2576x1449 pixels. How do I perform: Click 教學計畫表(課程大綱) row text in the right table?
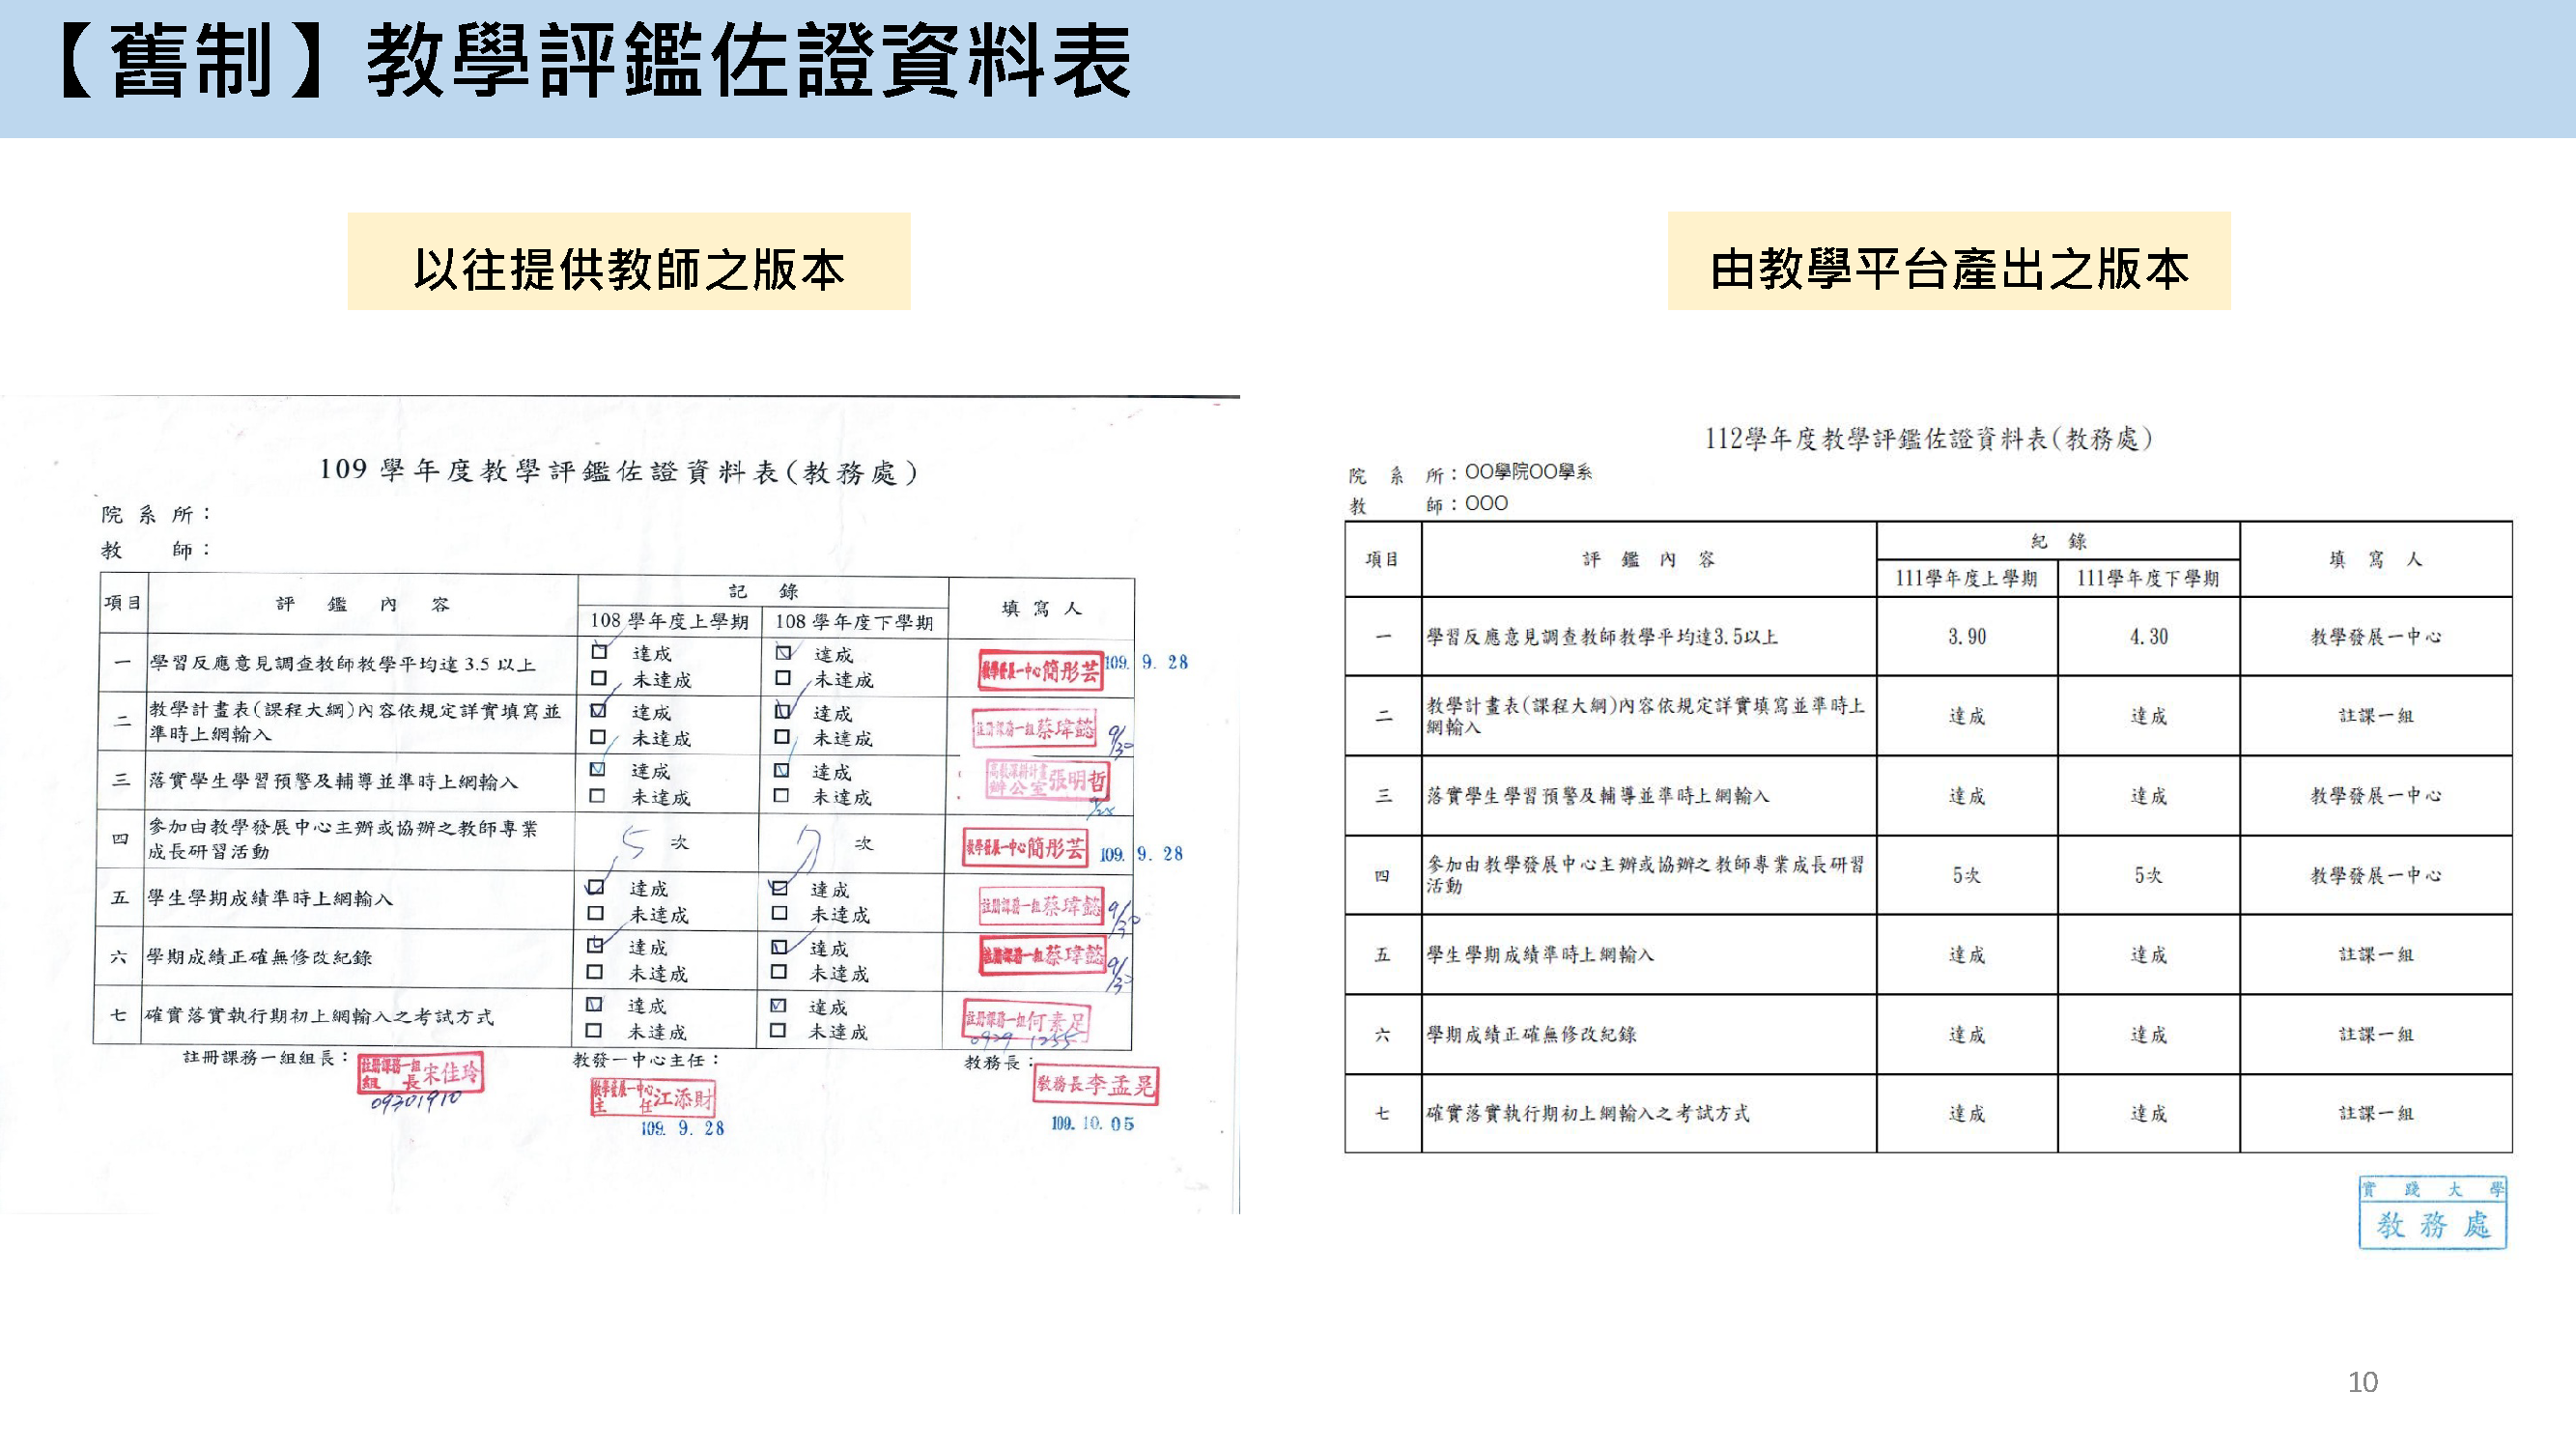pyautogui.click(x=1646, y=716)
